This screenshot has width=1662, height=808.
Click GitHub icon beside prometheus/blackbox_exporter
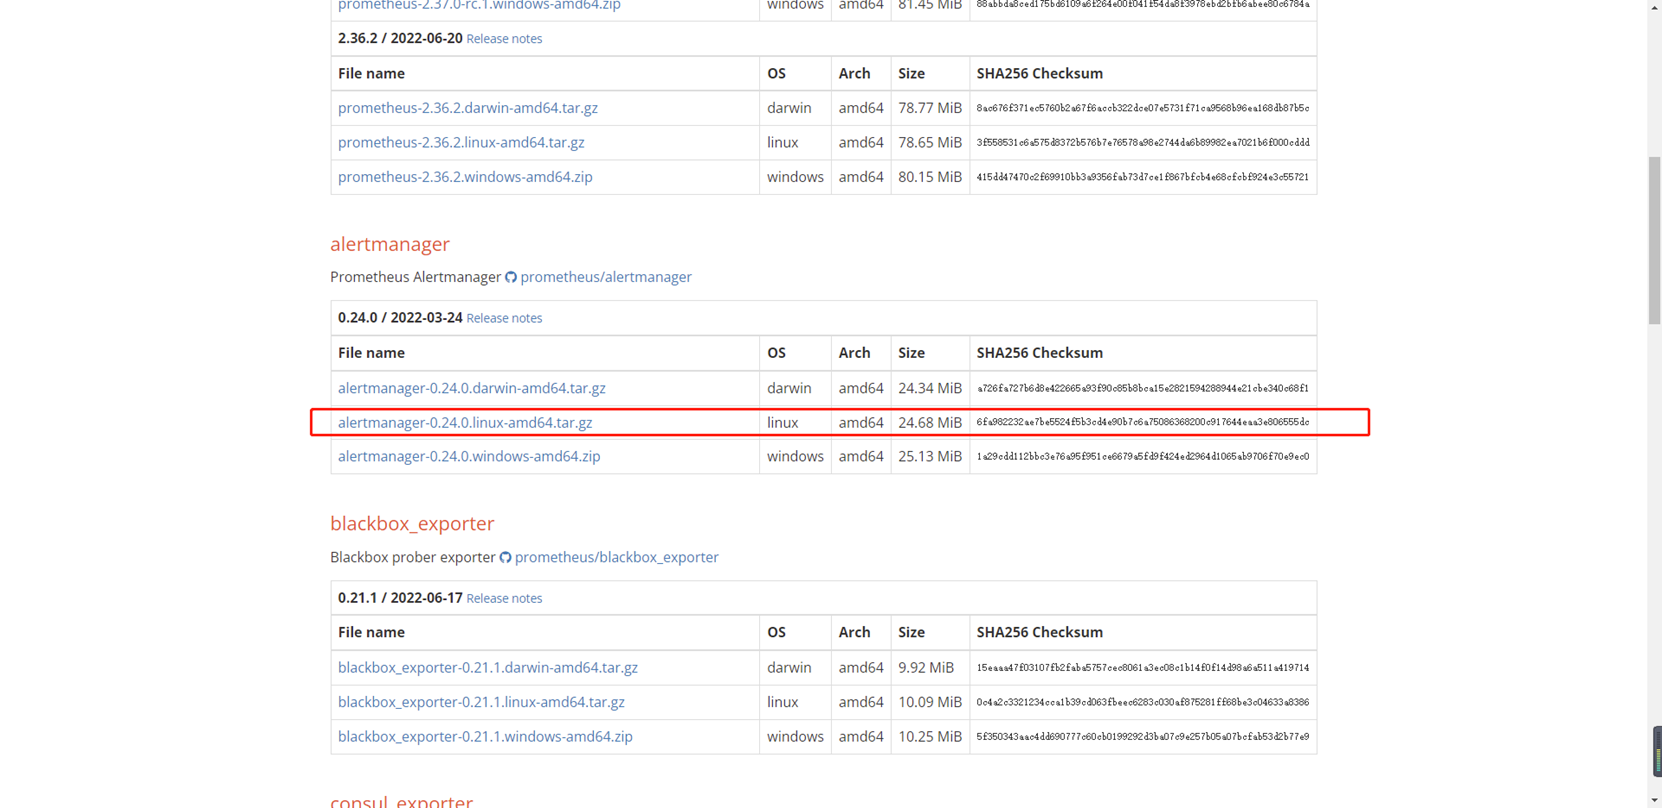(505, 557)
